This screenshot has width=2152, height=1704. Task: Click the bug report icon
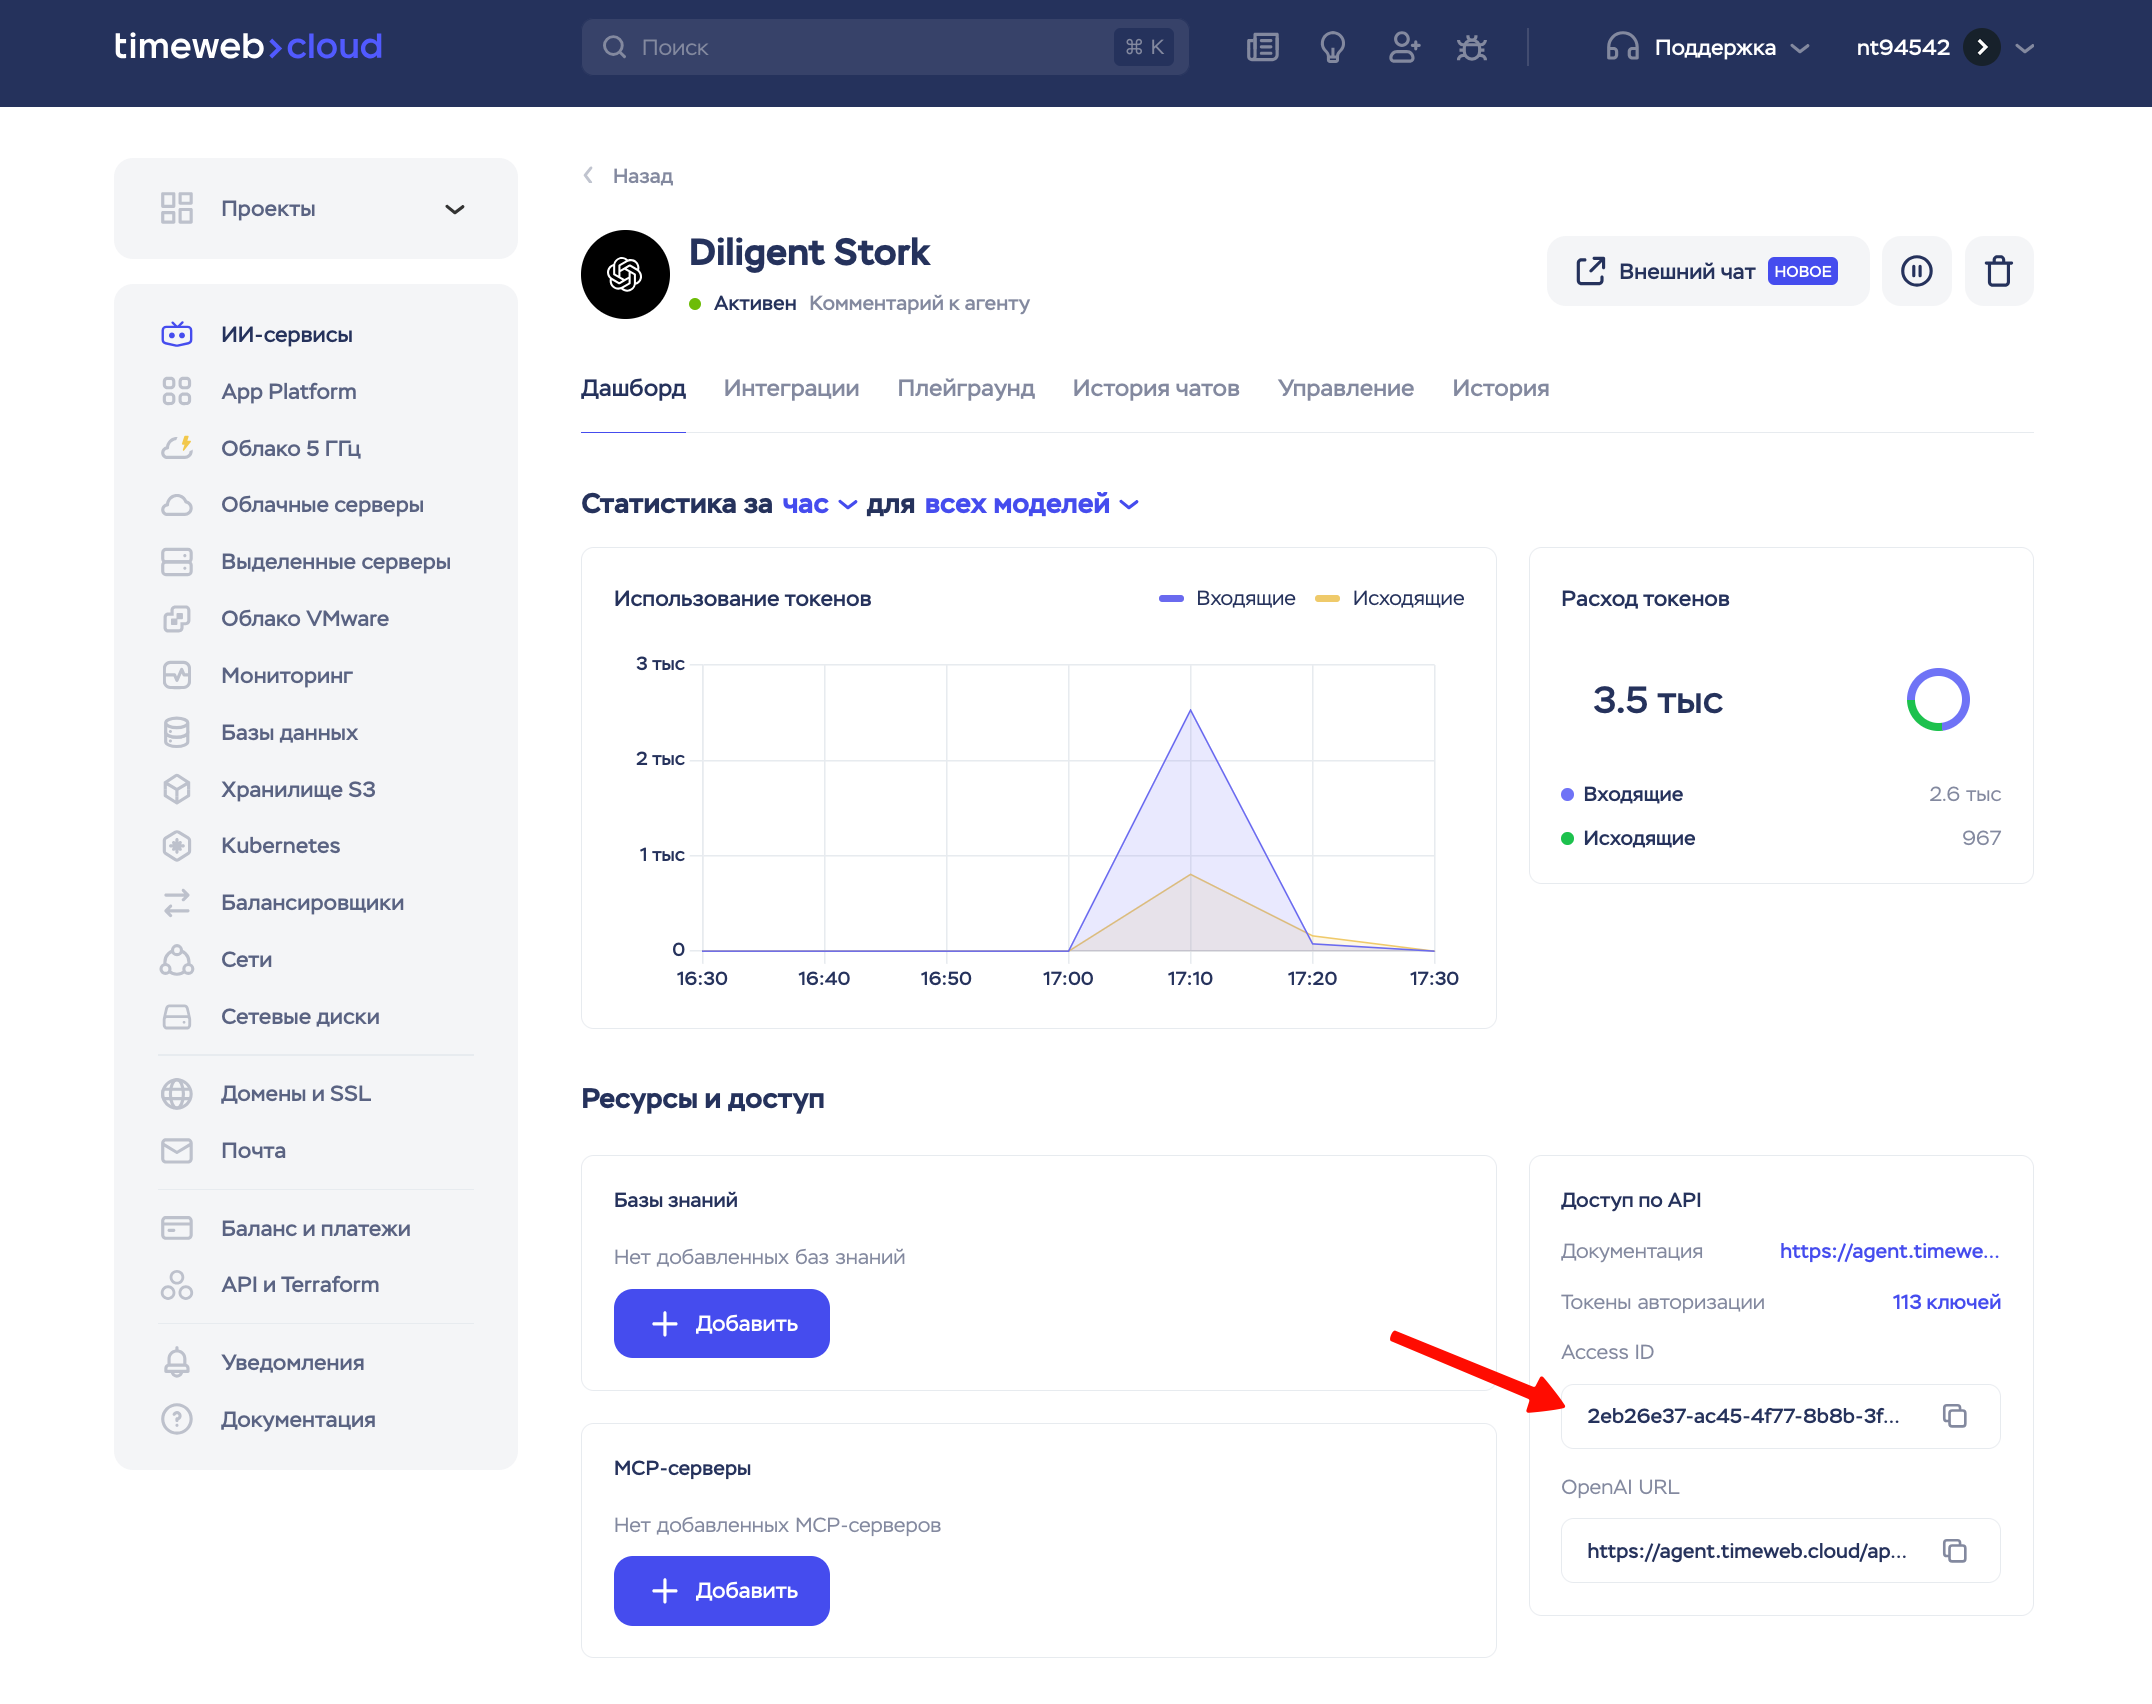coord(1472,47)
